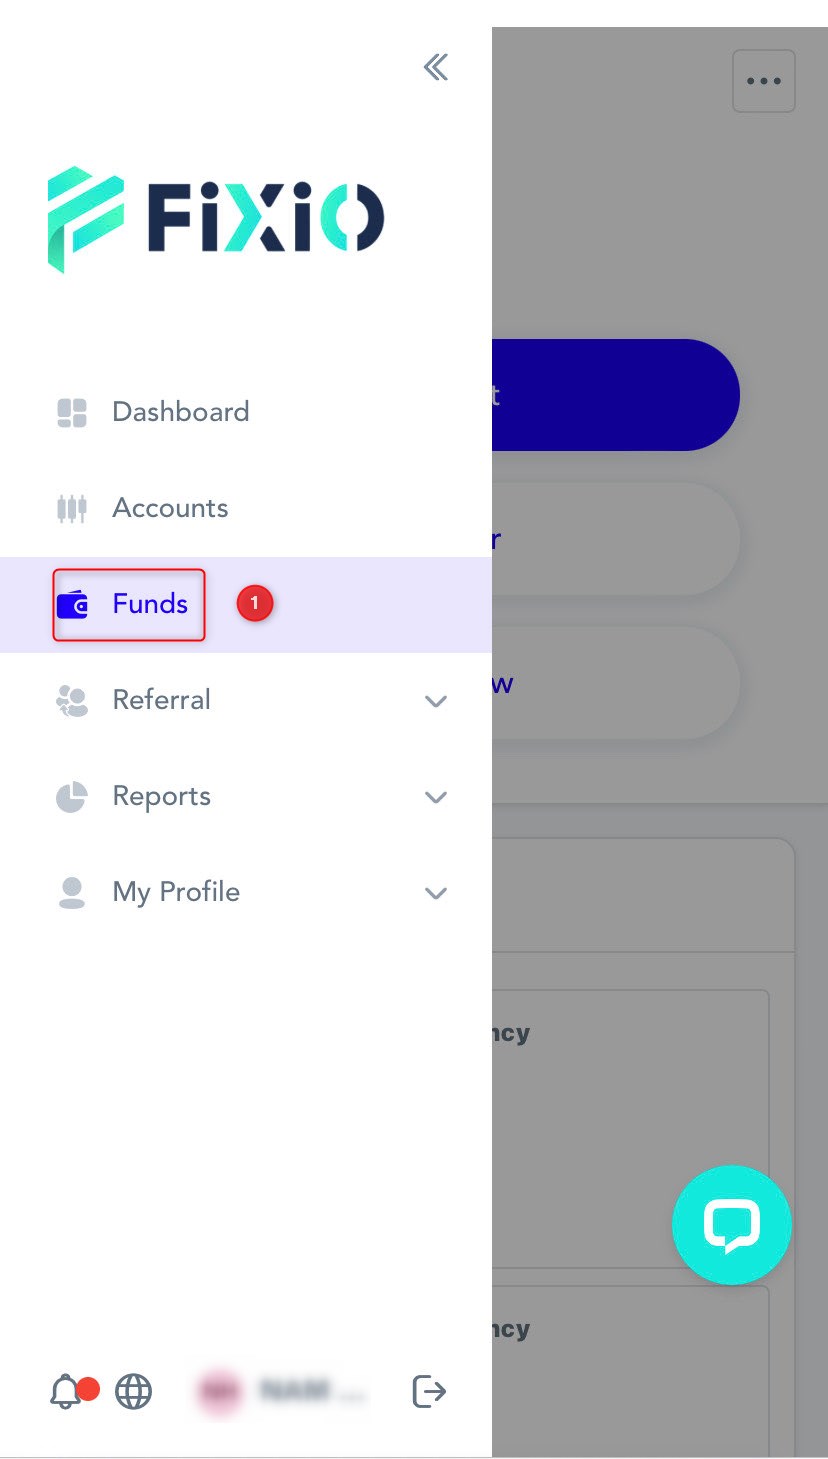The height and width of the screenshot is (1459, 828).
Task: Open notifications bell icon
Action: (66, 1391)
